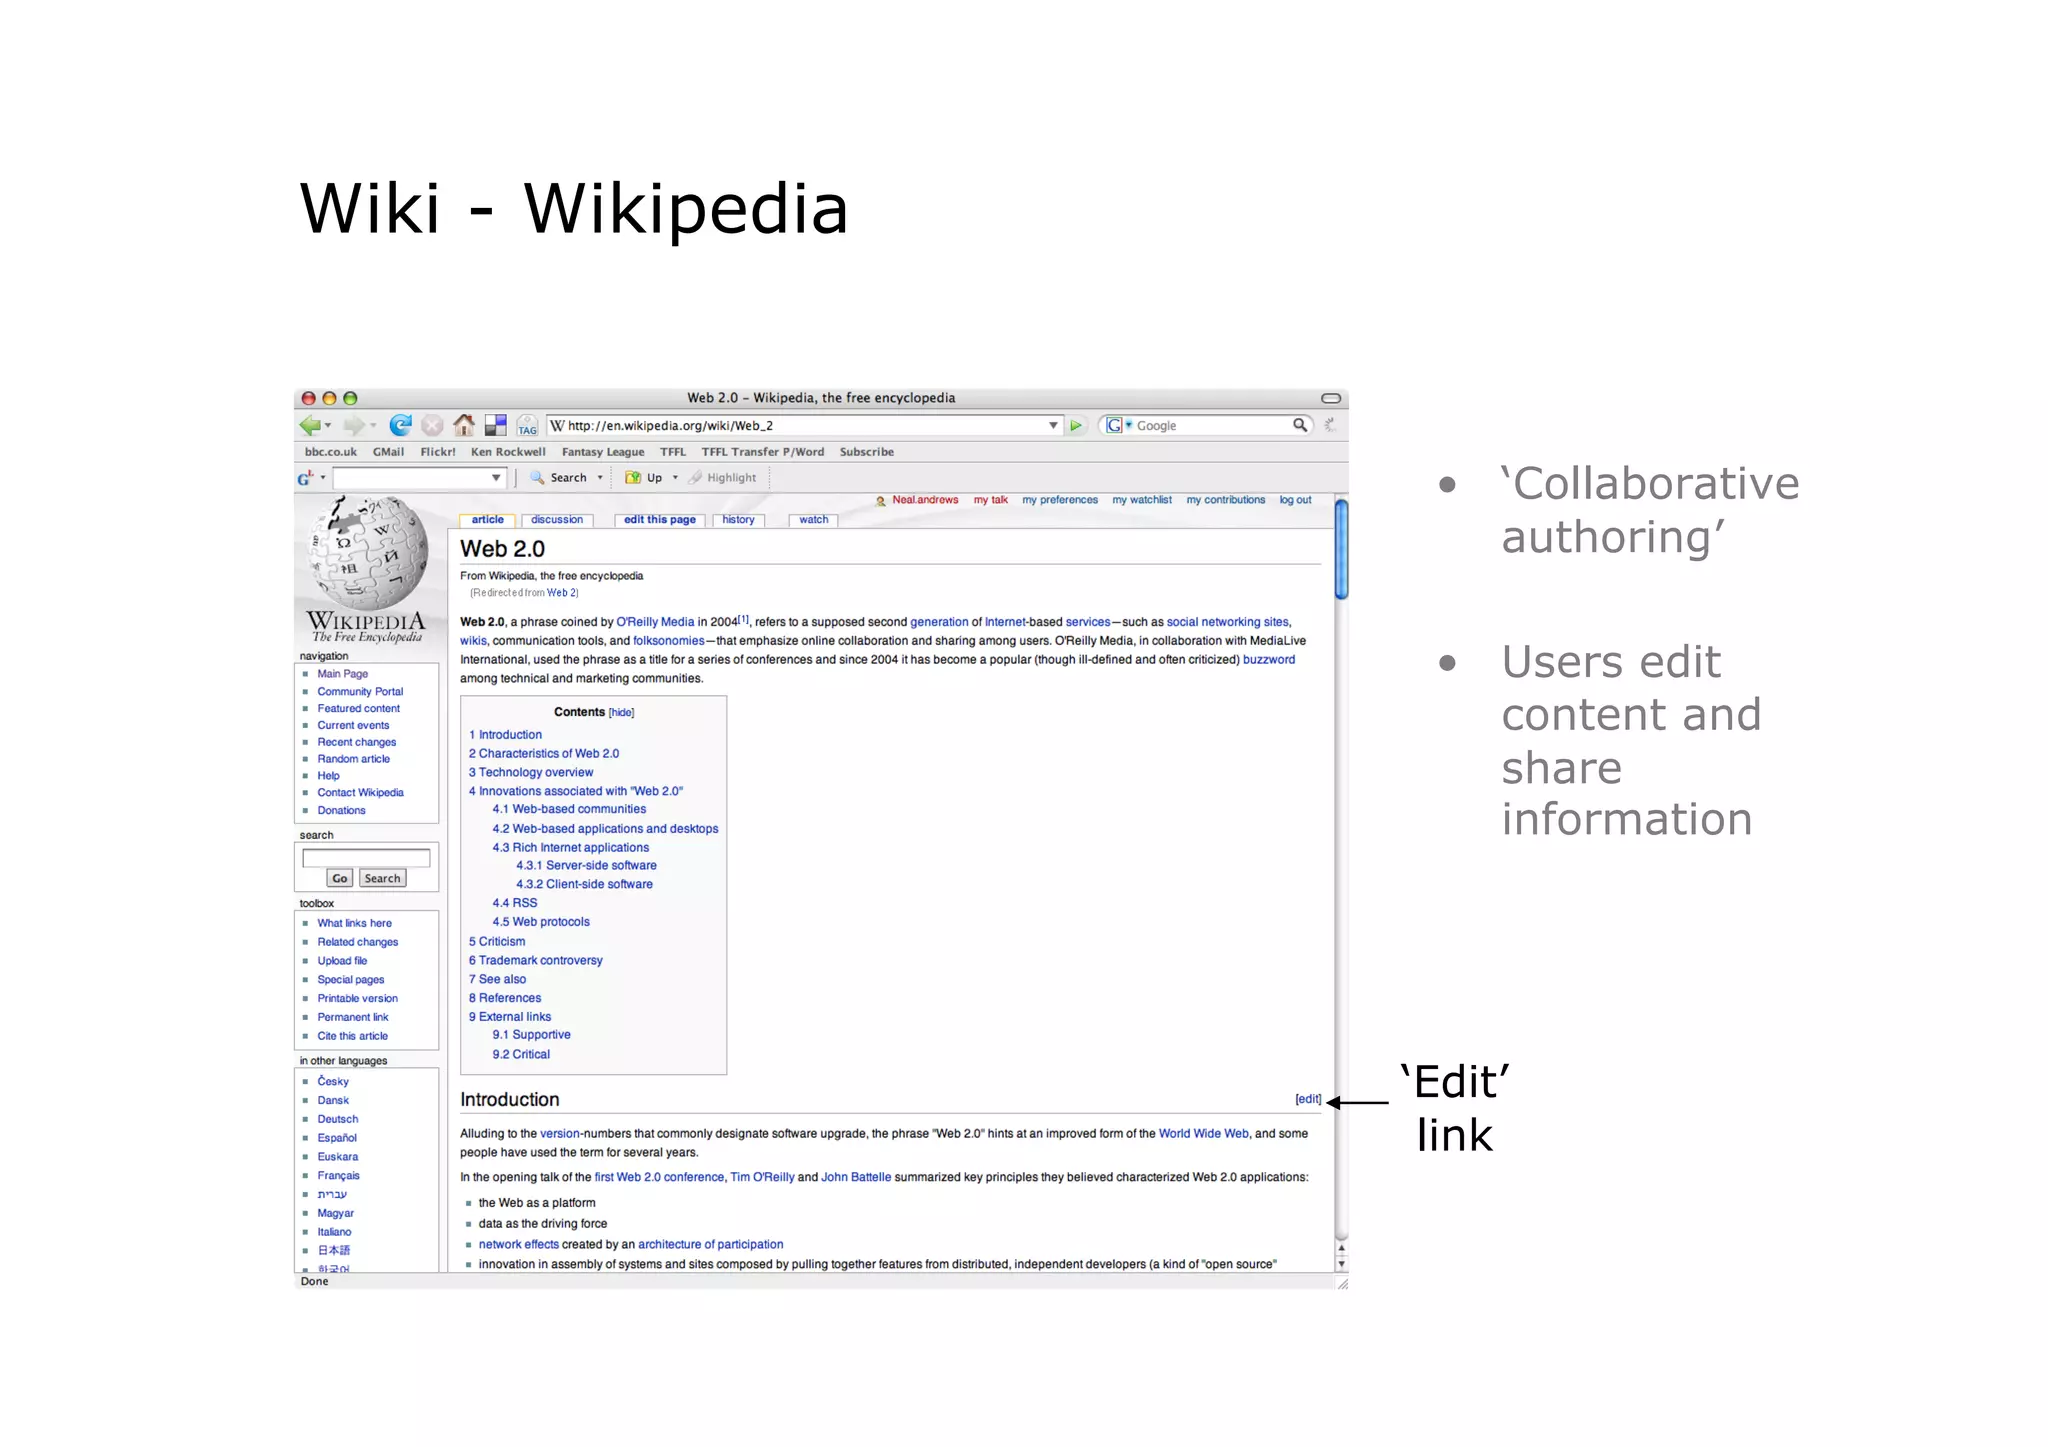Open the Back button history dropdown arrow
The width and height of the screenshot is (2048, 1447).
coord(328,426)
